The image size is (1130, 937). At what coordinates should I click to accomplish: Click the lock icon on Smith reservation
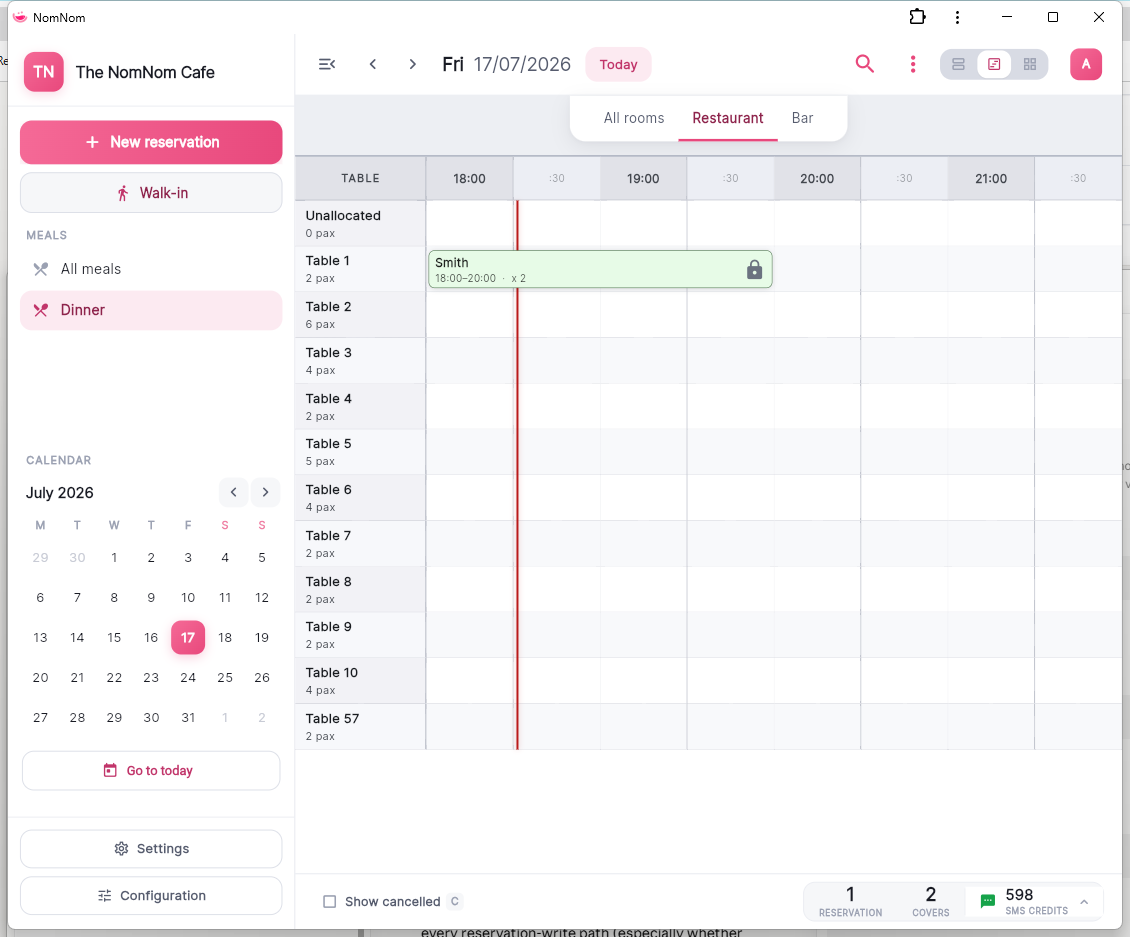point(754,270)
